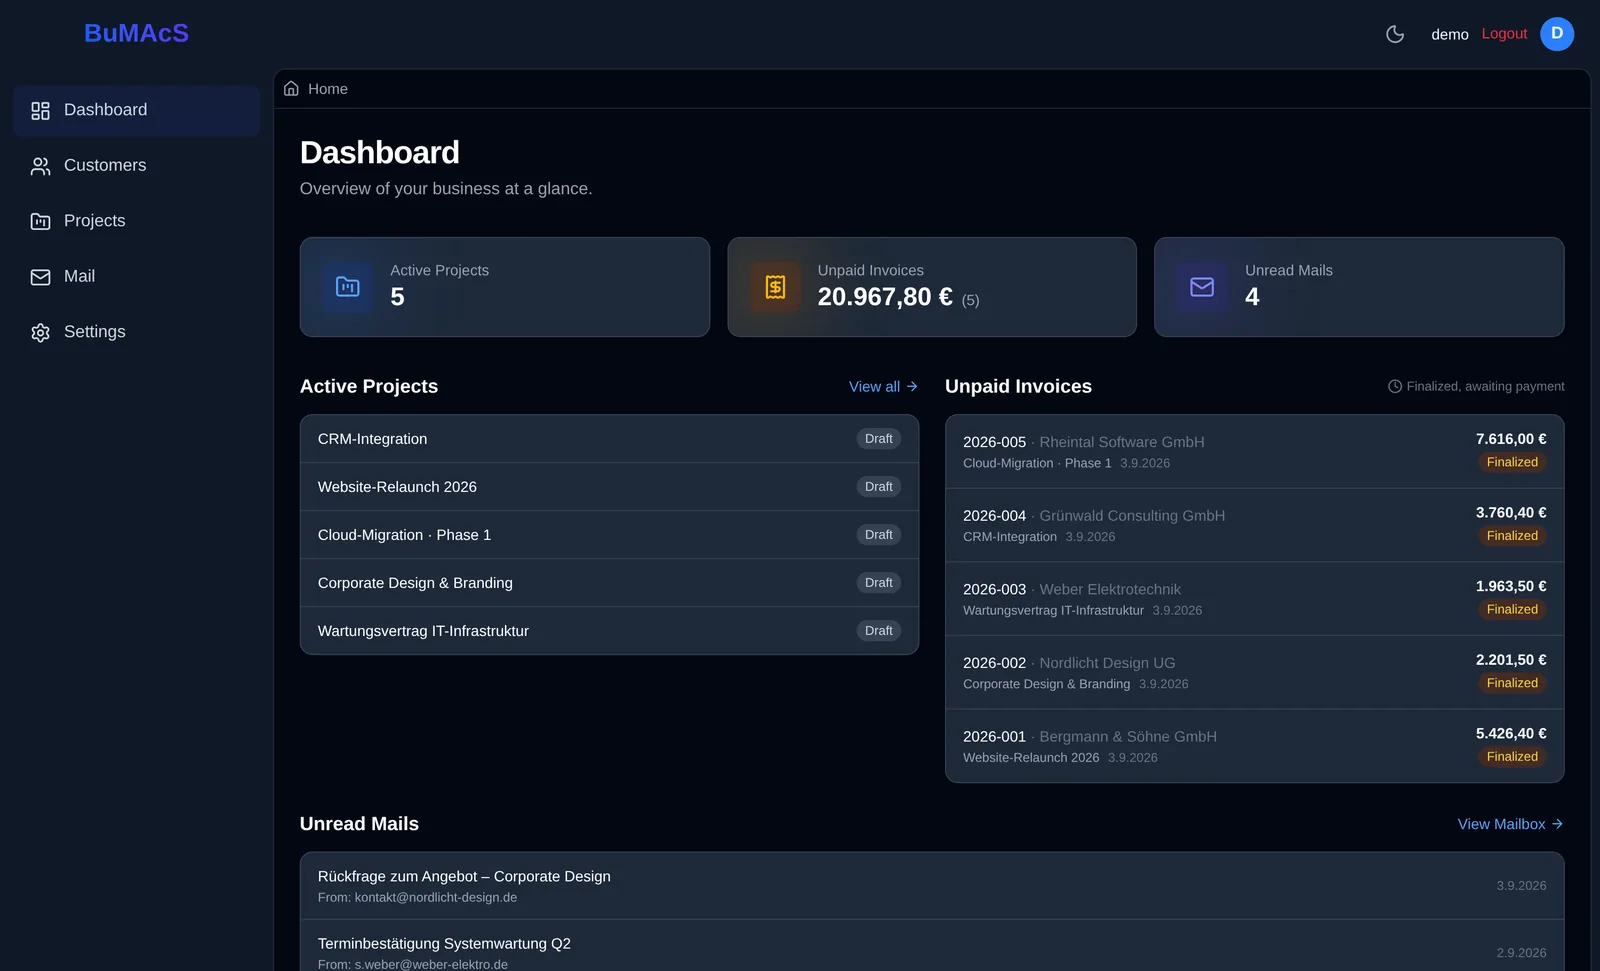1600x971 pixels.
Task: Go to the Projects page
Action: (x=137, y=221)
